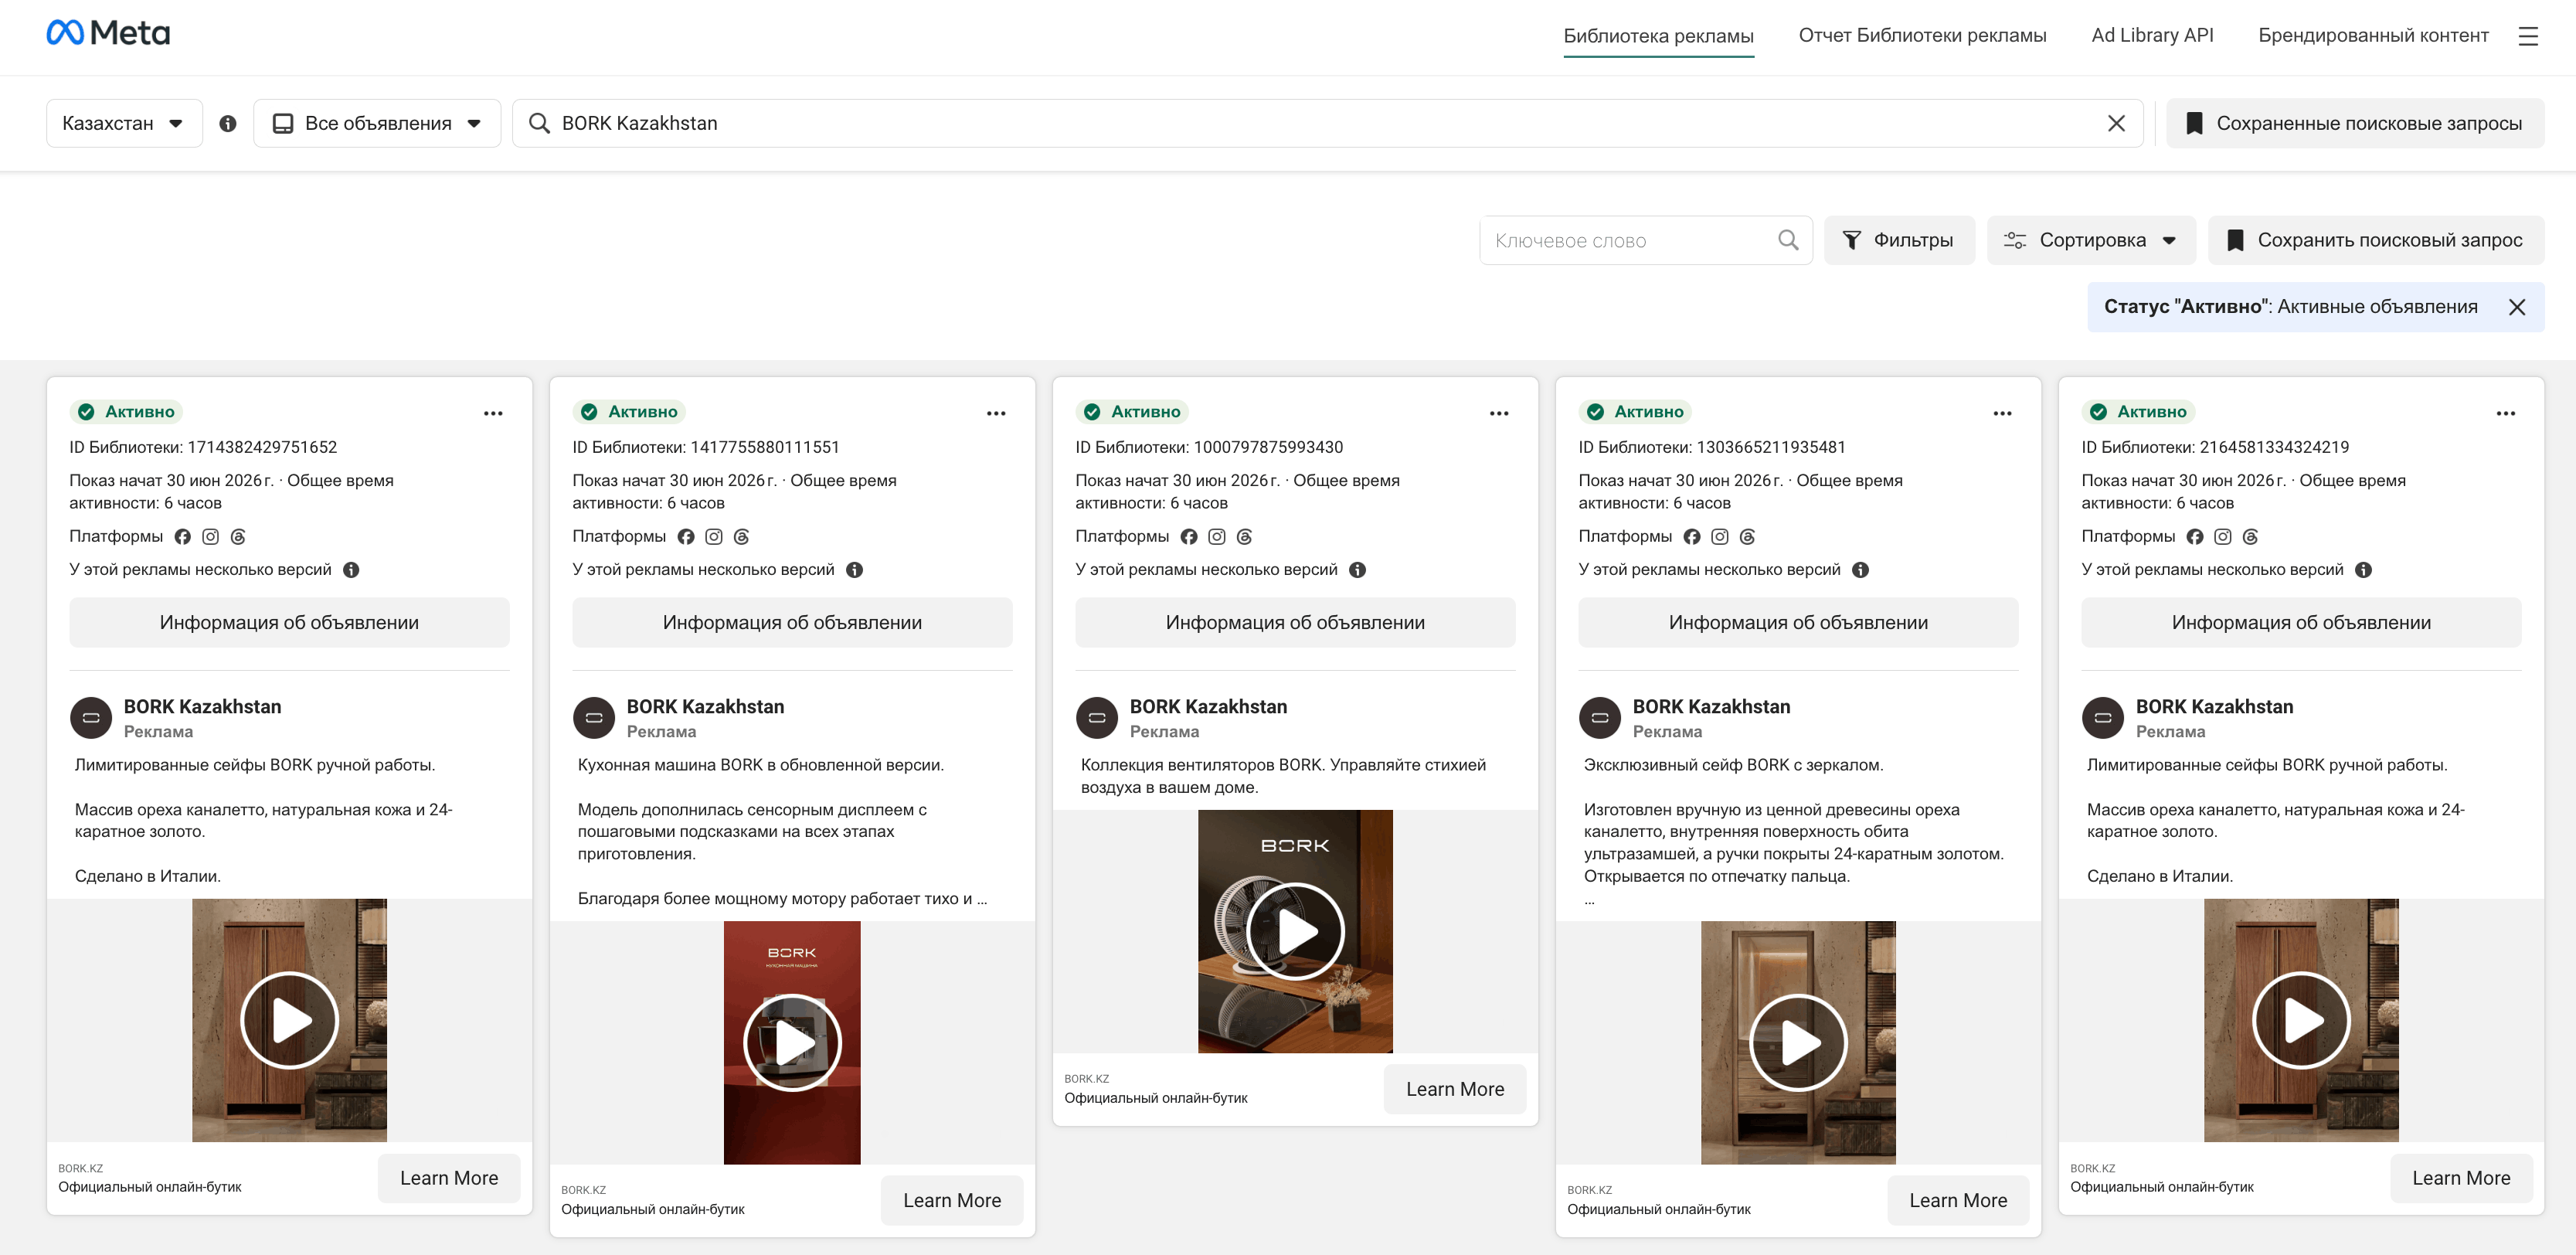2576x1255 pixels.
Task: Click the BORK Kazakhstan search field
Action: tap(1327, 123)
